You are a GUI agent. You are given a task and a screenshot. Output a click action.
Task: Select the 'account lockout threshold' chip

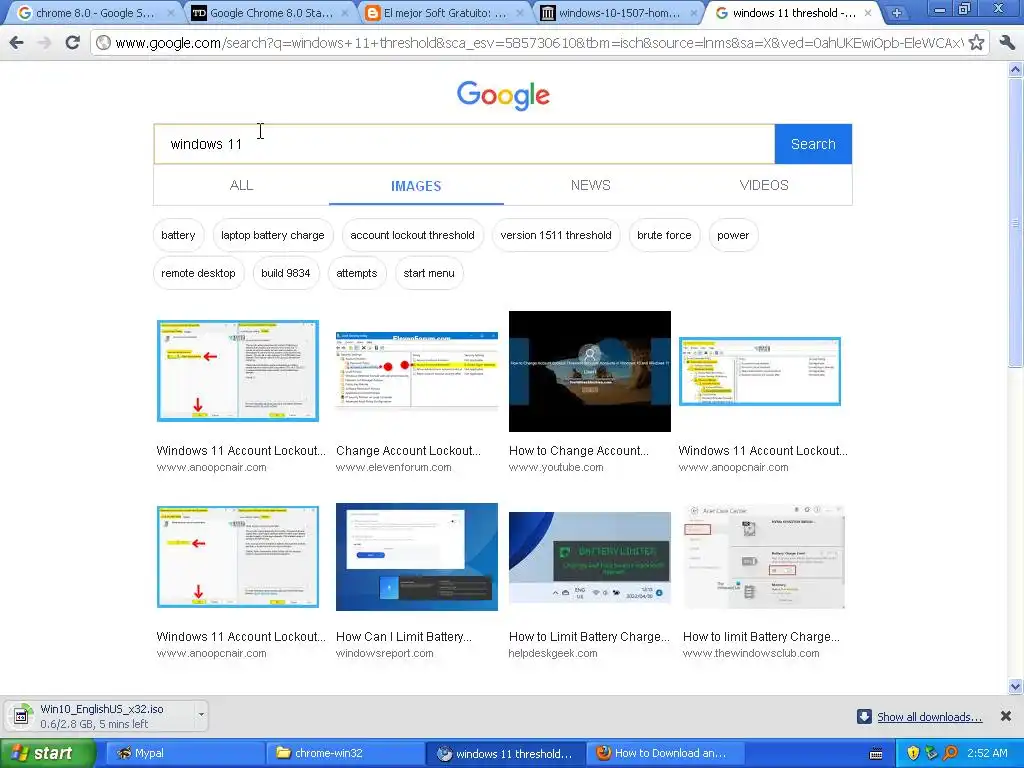tap(412, 235)
